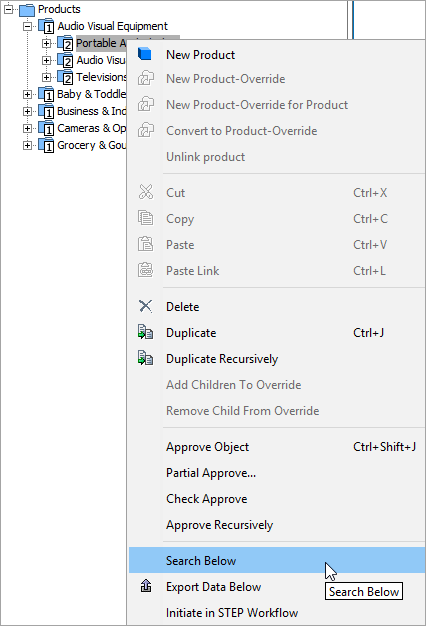Select Business & Industrial tree item
426x626 pixels.
pyautogui.click(x=91, y=111)
